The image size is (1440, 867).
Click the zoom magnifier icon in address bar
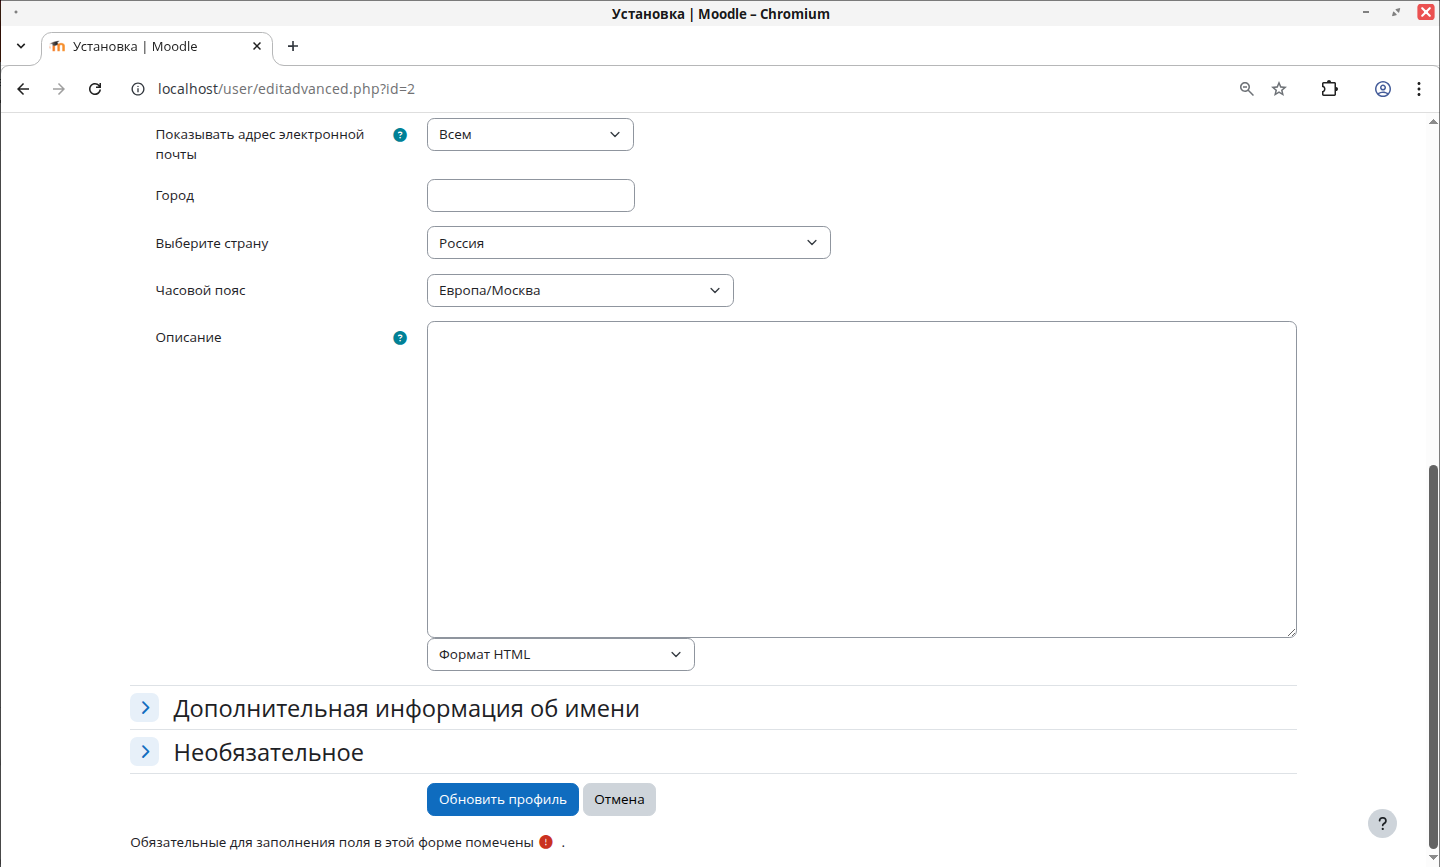click(1247, 89)
